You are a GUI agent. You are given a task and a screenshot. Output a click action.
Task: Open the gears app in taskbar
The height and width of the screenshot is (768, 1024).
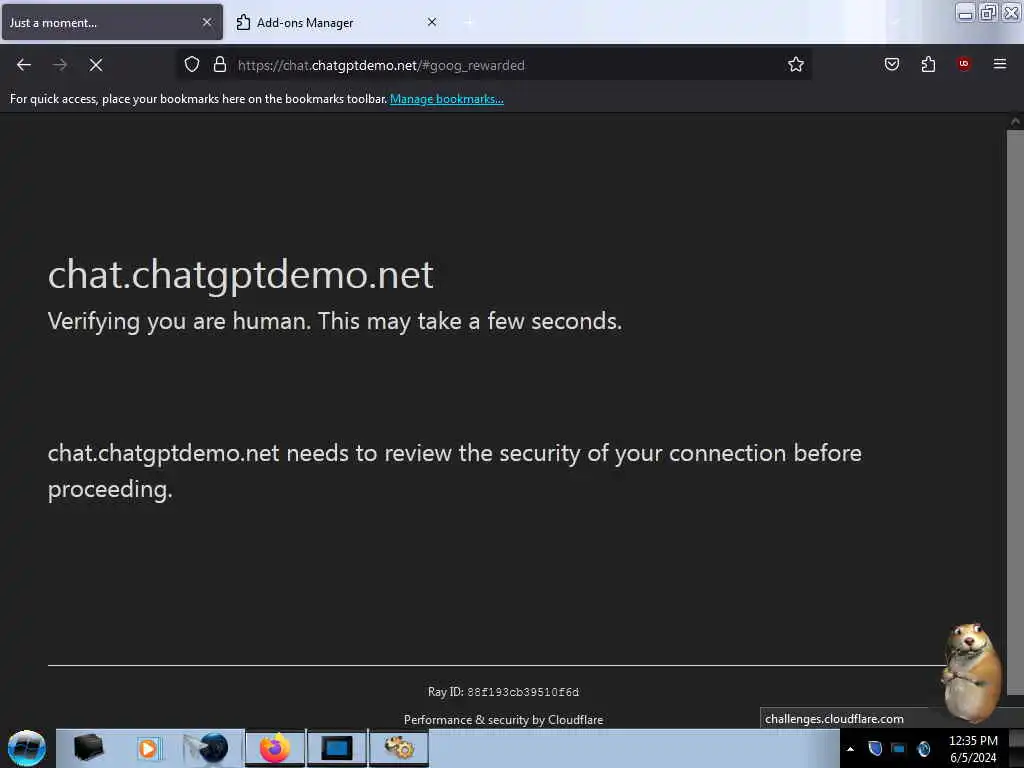tap(399, 748)
